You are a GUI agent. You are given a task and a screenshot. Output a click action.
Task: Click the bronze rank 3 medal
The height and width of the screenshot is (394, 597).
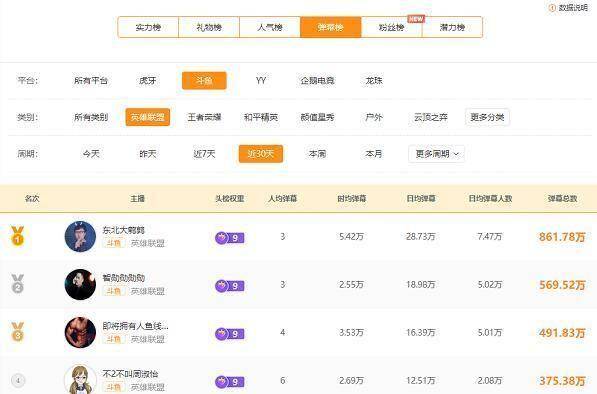click(18, 332)
